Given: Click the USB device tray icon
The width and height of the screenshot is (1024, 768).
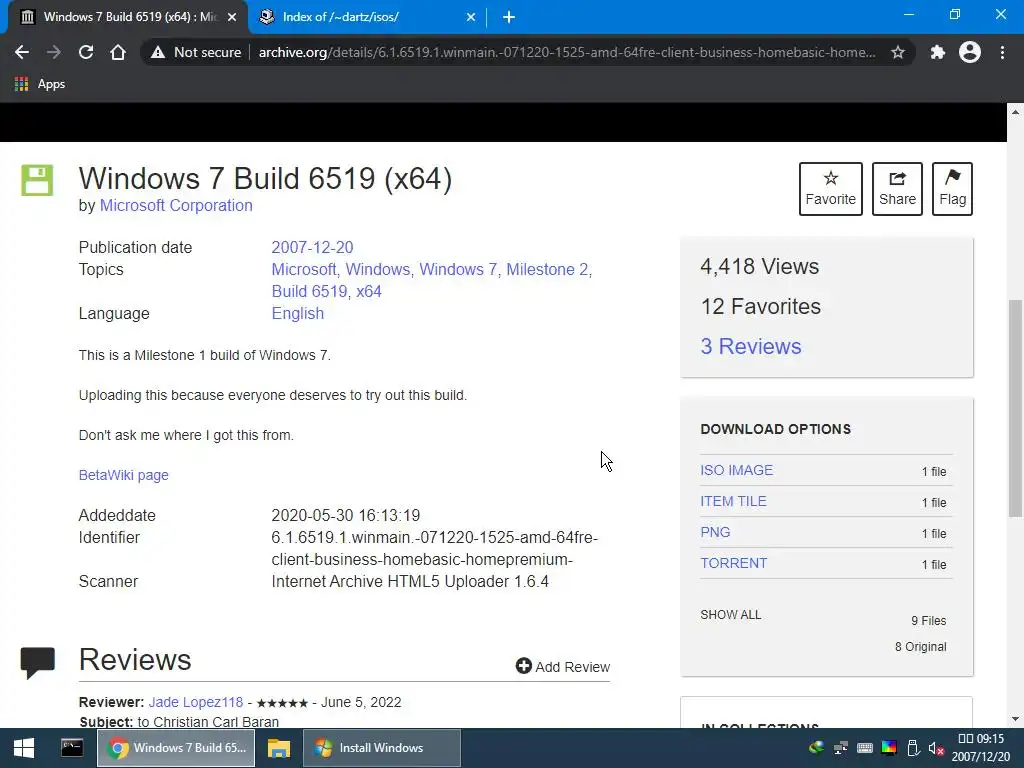Looking at the screenshot, I should click(913, 748).
